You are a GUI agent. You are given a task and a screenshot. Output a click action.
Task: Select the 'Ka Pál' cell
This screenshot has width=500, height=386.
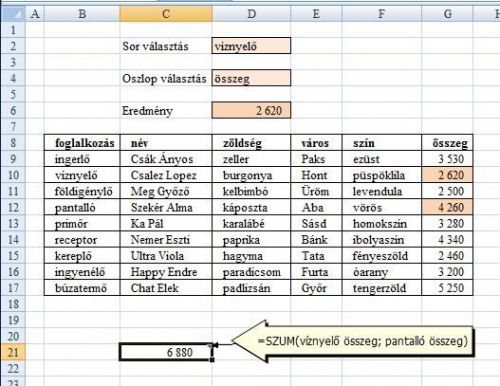166,223
